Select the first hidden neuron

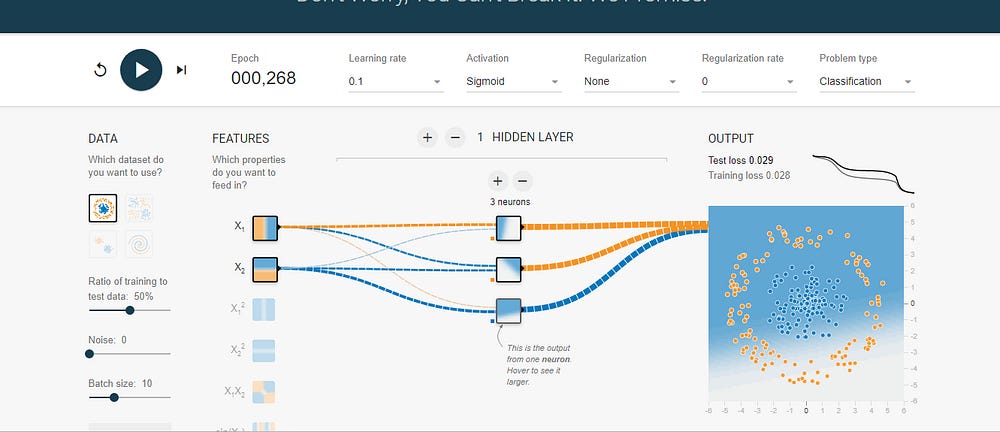tap(508, 228)
